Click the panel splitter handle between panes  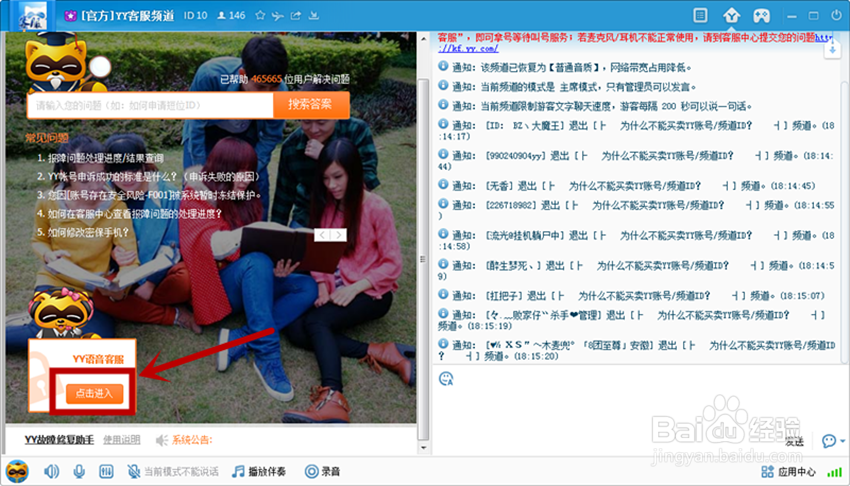(x=422, y=259)
